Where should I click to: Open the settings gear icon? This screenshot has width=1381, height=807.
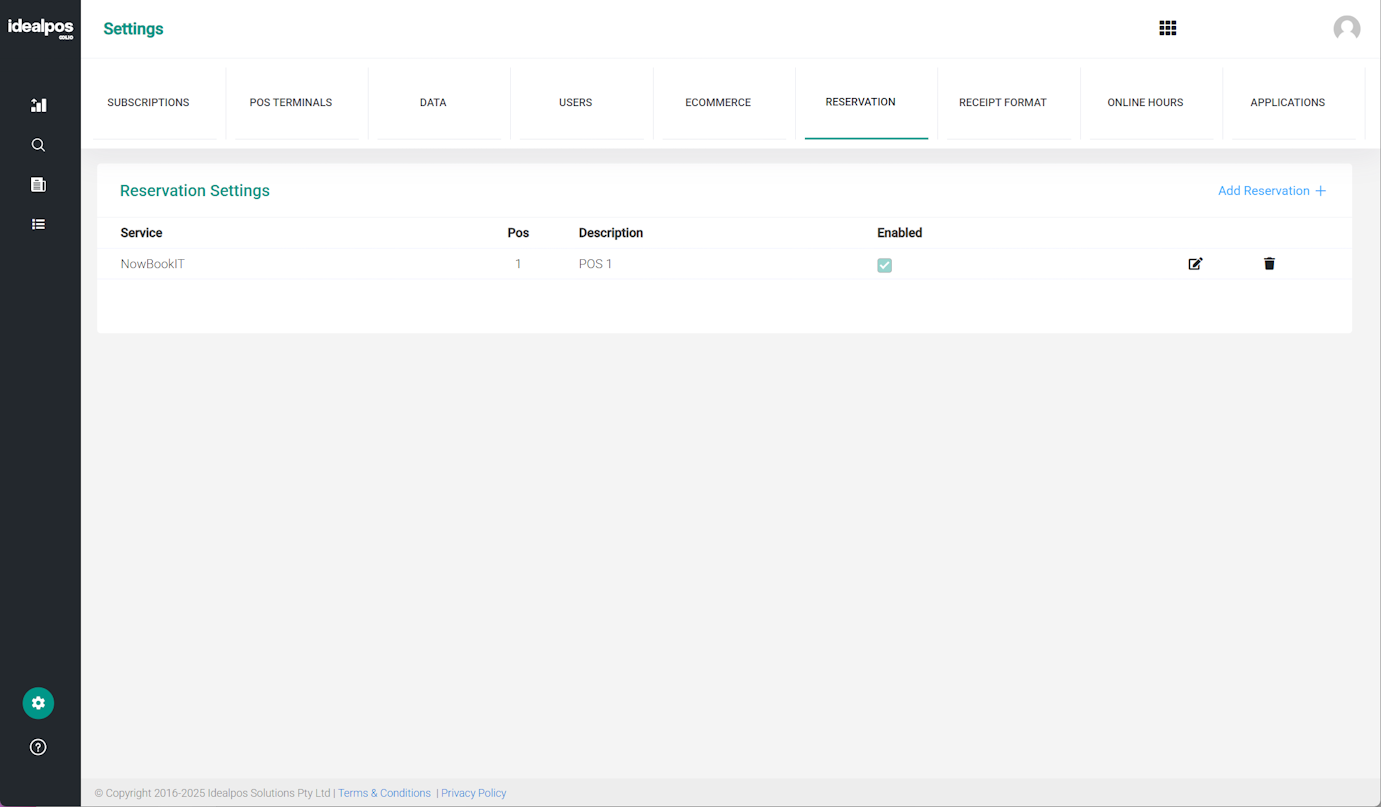pyautogui.click(x=38, y=703)
